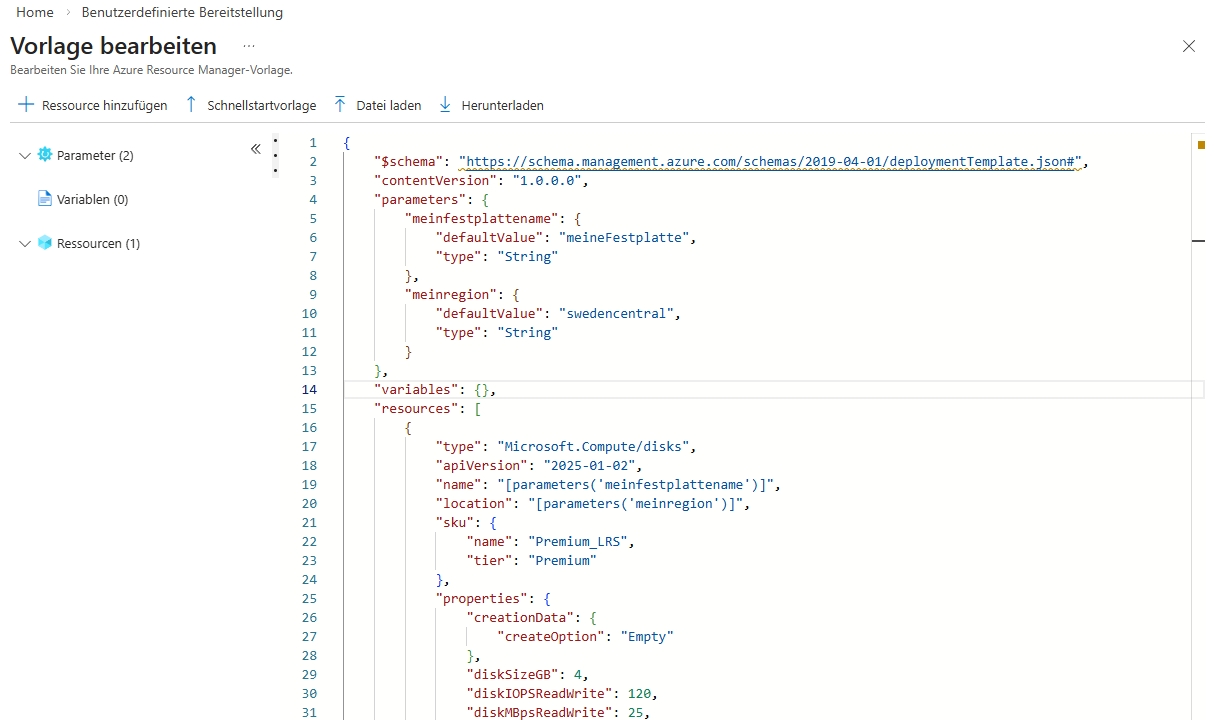Close the Vorlage bearbeiten pane

point(1188,46)
